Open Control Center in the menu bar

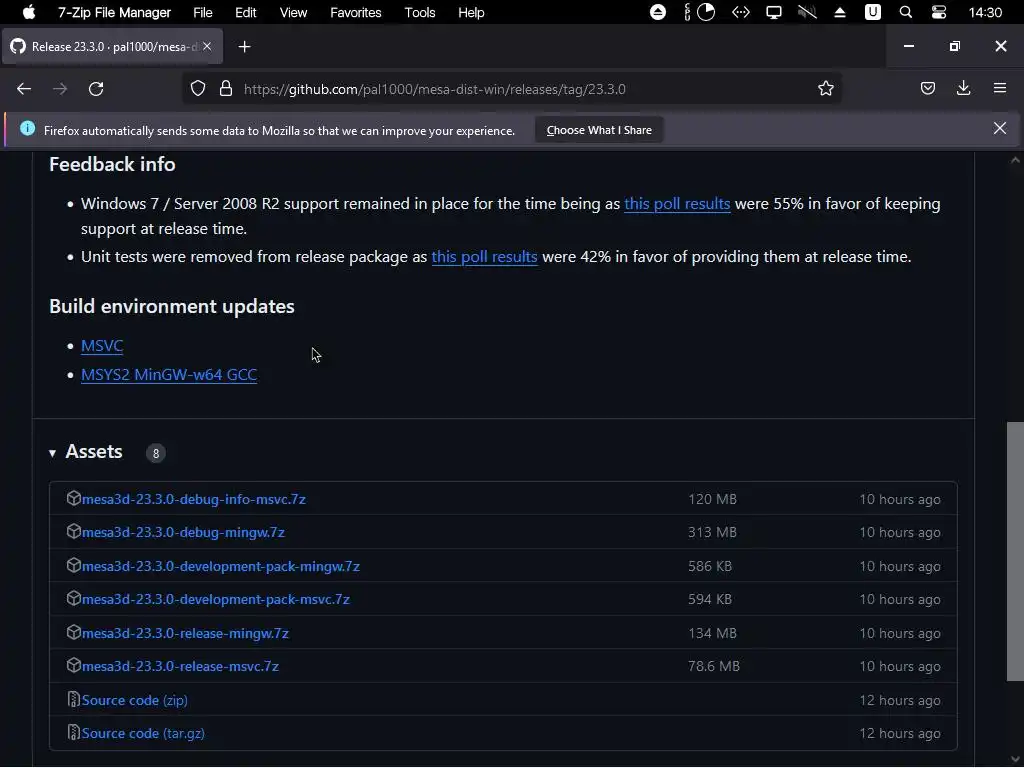tap(938, 12)
